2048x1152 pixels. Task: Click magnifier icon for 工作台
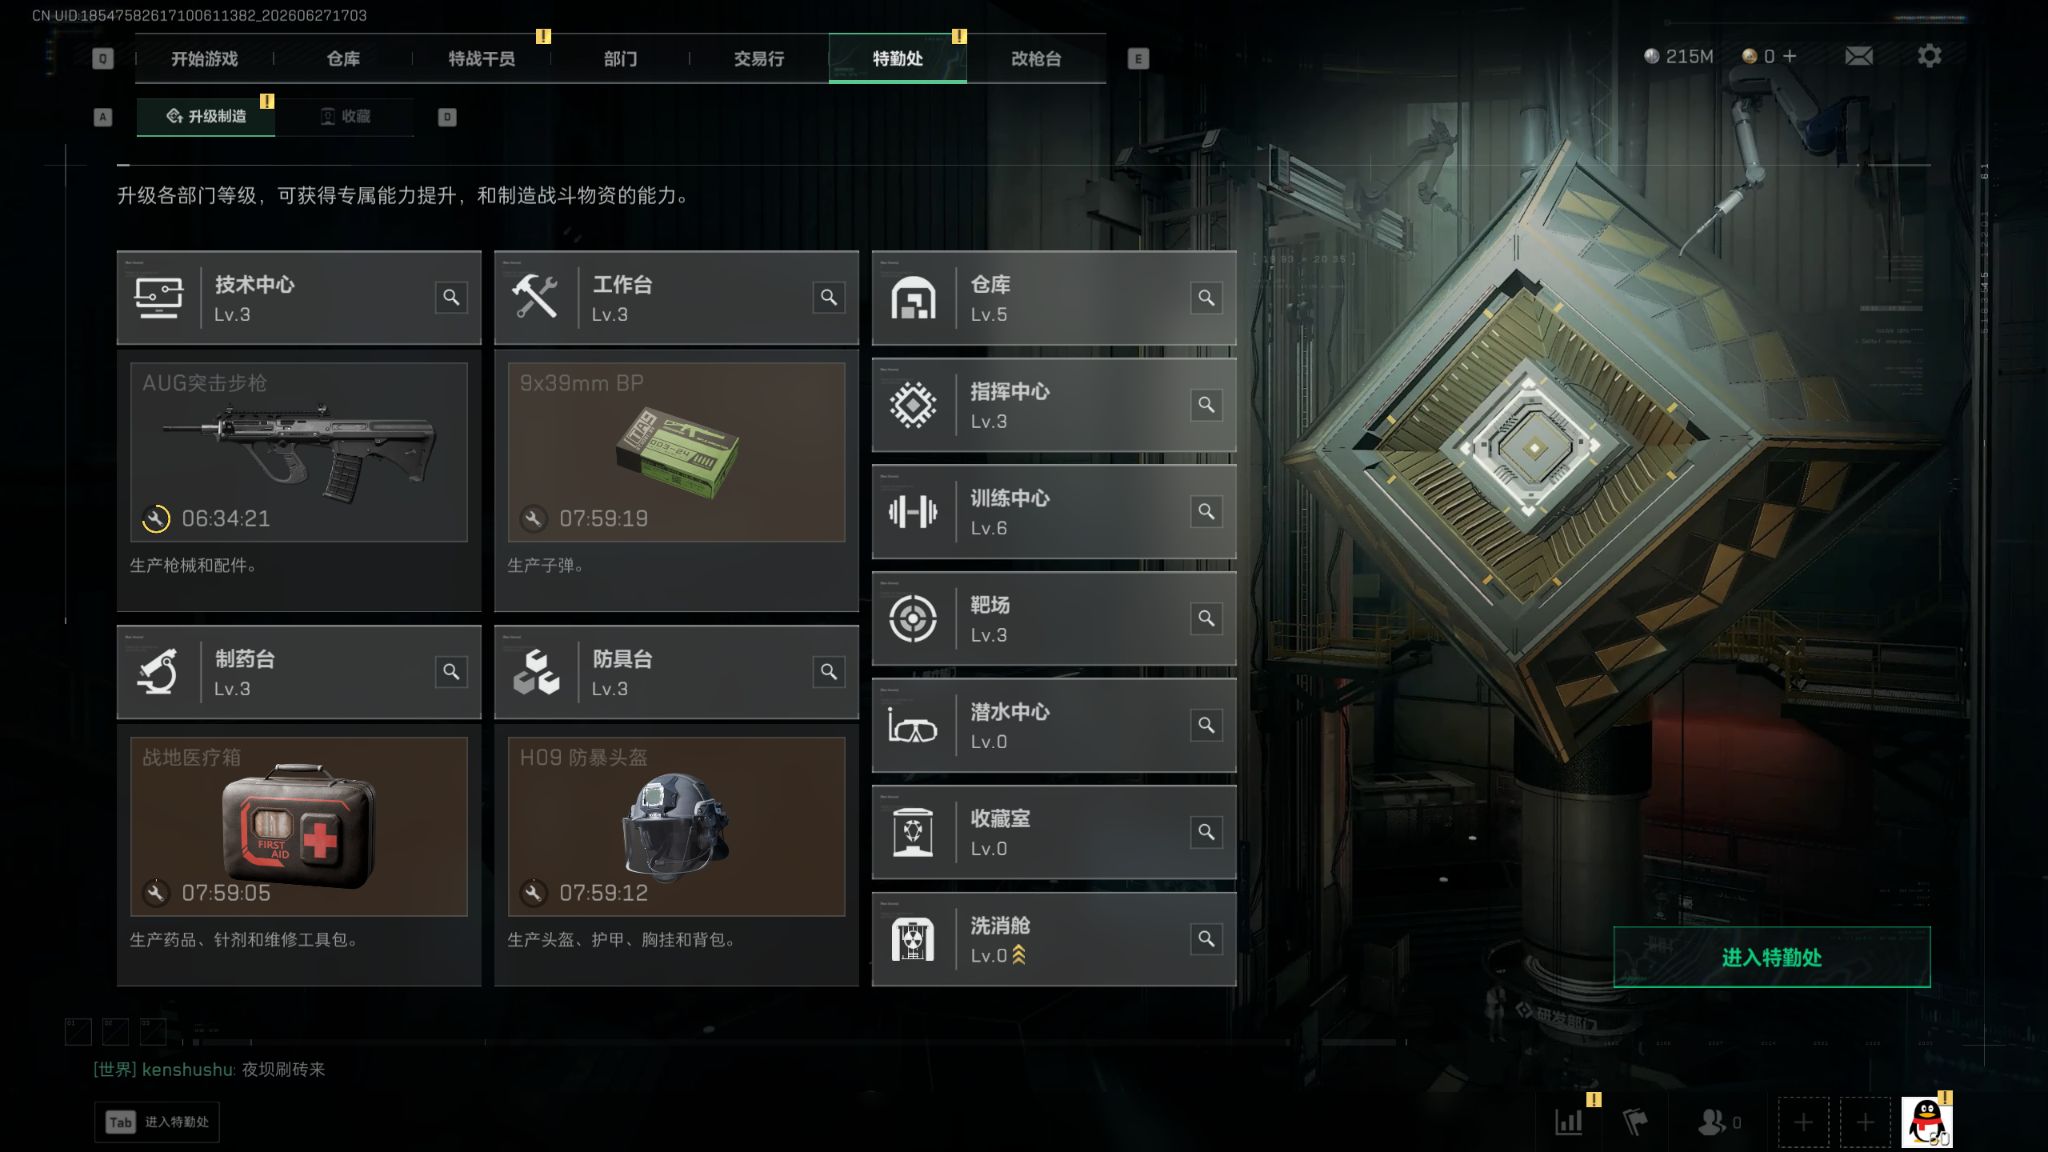pyautogui.click(x=829, y=297)
